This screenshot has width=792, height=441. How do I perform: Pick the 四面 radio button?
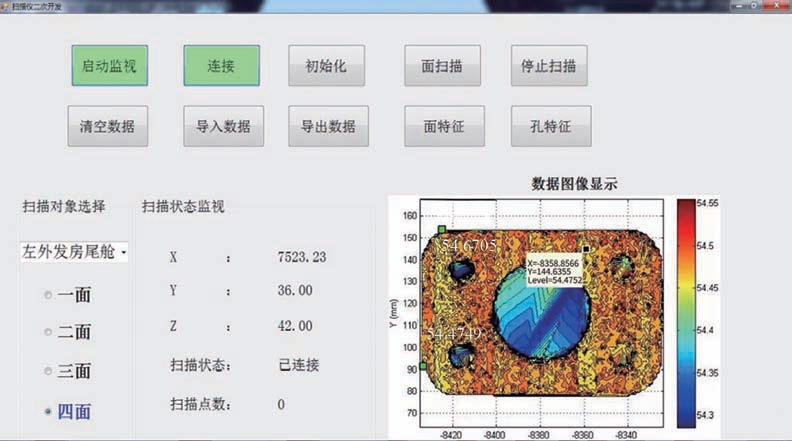(x=48, y=410)
